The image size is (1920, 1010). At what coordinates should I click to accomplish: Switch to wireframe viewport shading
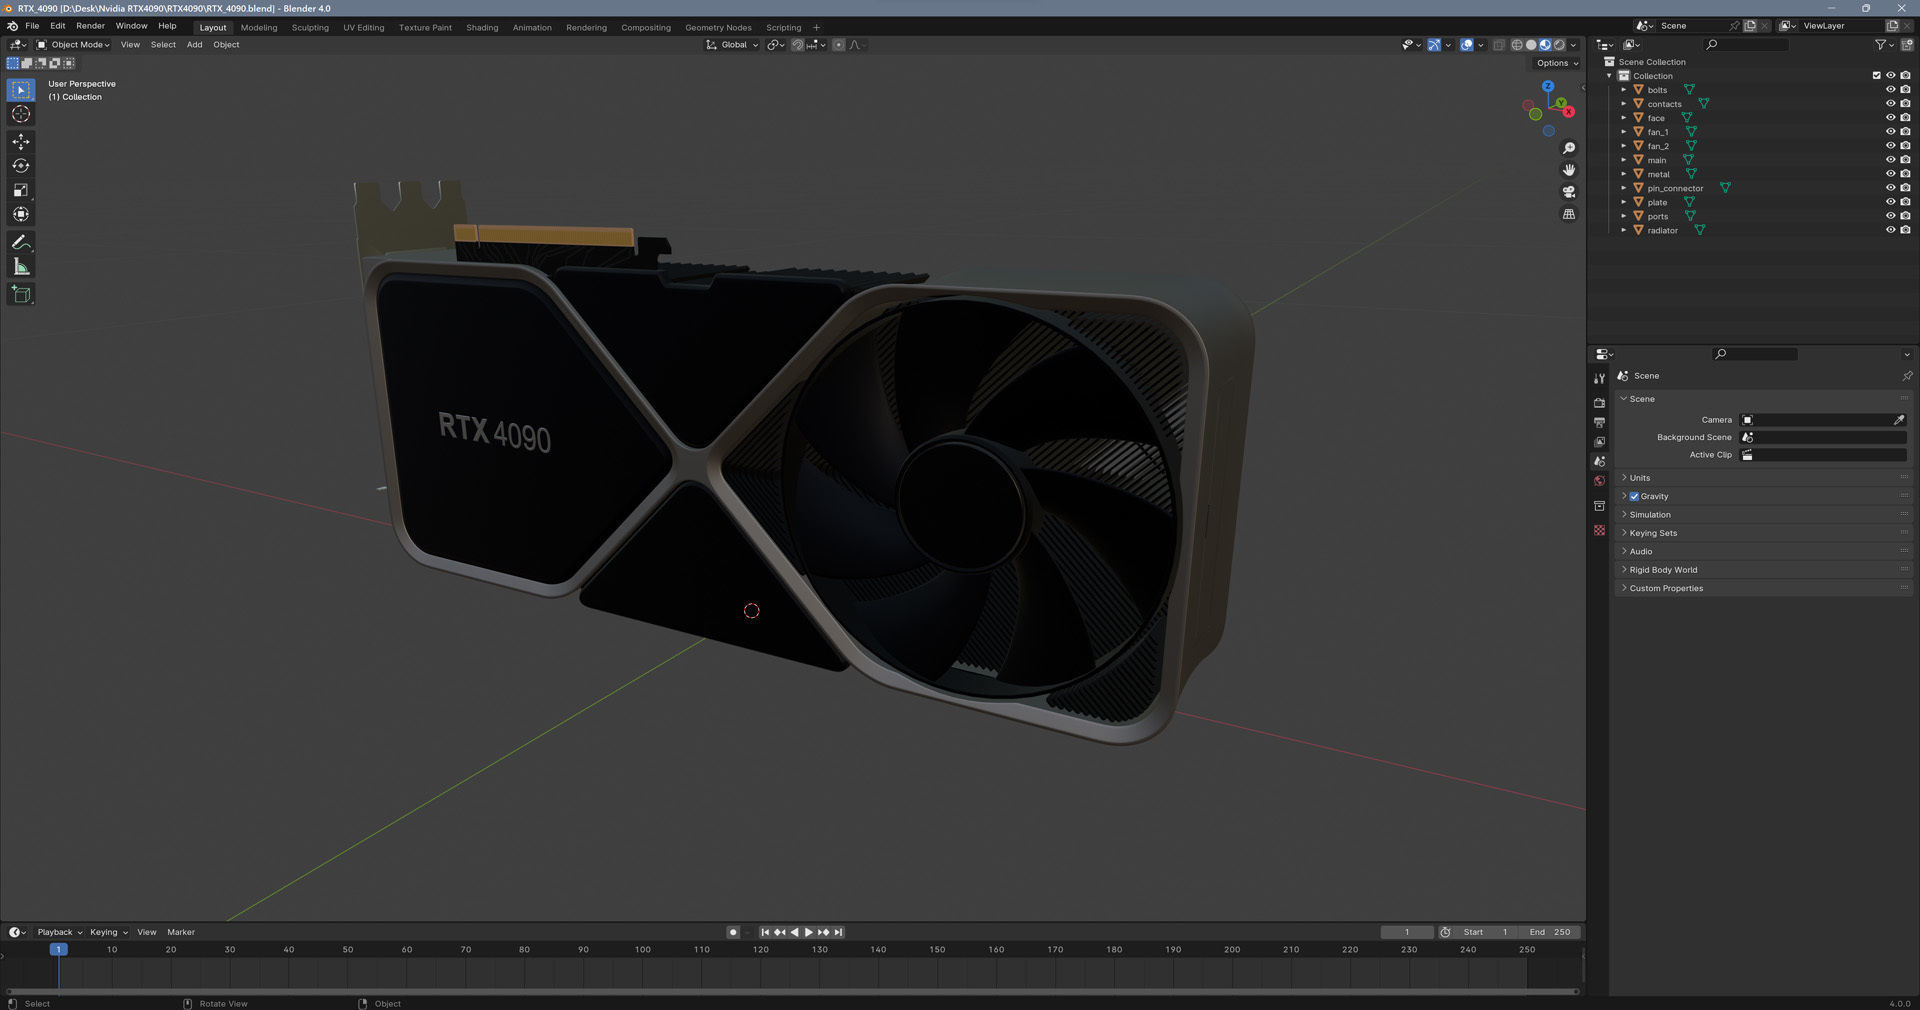(x=1517, y=45)
